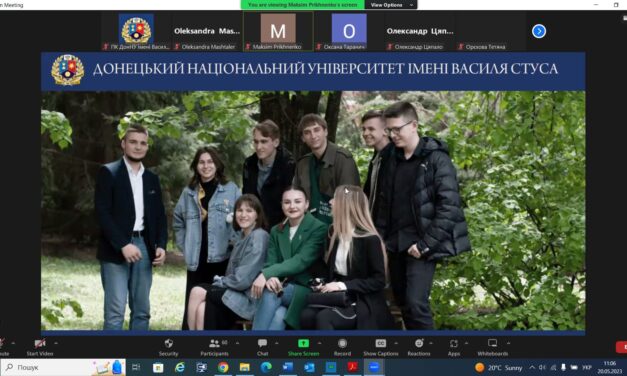Enable Show Captions CC icon
This screenshot has height=376, width=627.
pos(381,343)
